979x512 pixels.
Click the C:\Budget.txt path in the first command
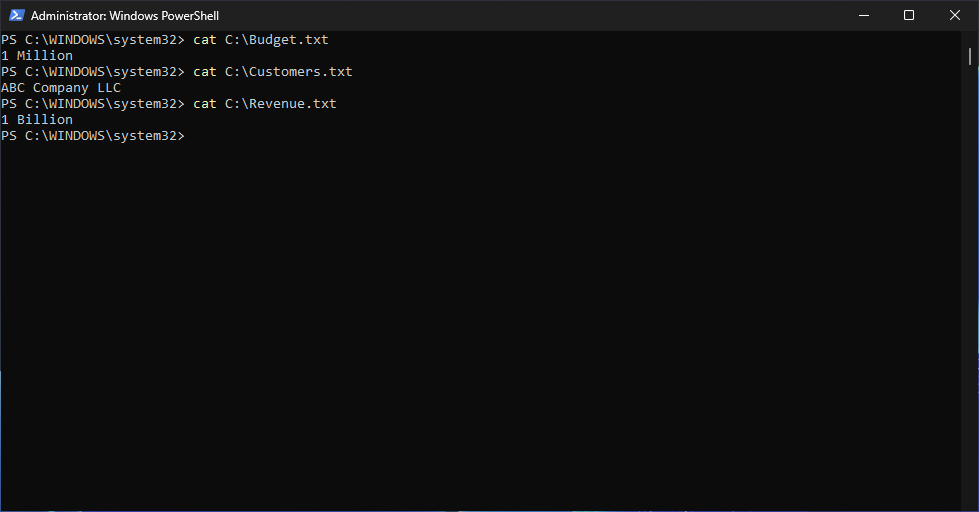276,40
